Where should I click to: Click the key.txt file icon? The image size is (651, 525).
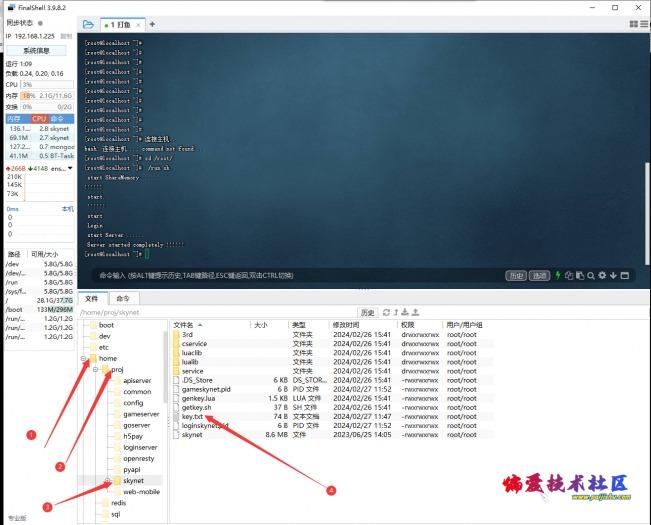(x=176, y=416)
